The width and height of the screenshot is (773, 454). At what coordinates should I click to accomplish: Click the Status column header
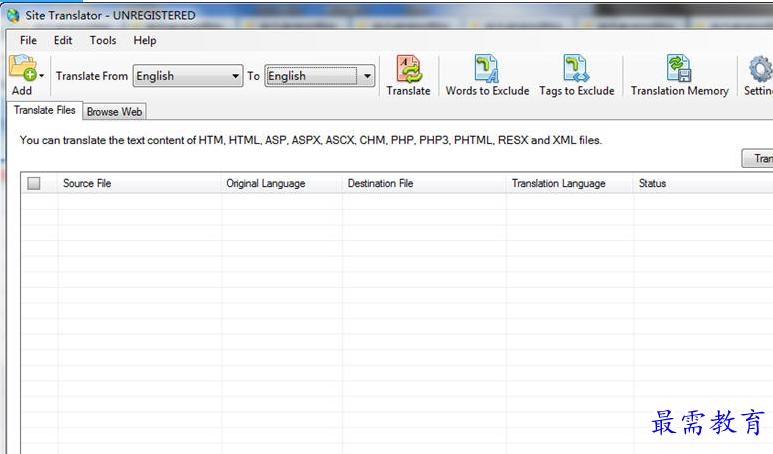[x=703, y=183]
